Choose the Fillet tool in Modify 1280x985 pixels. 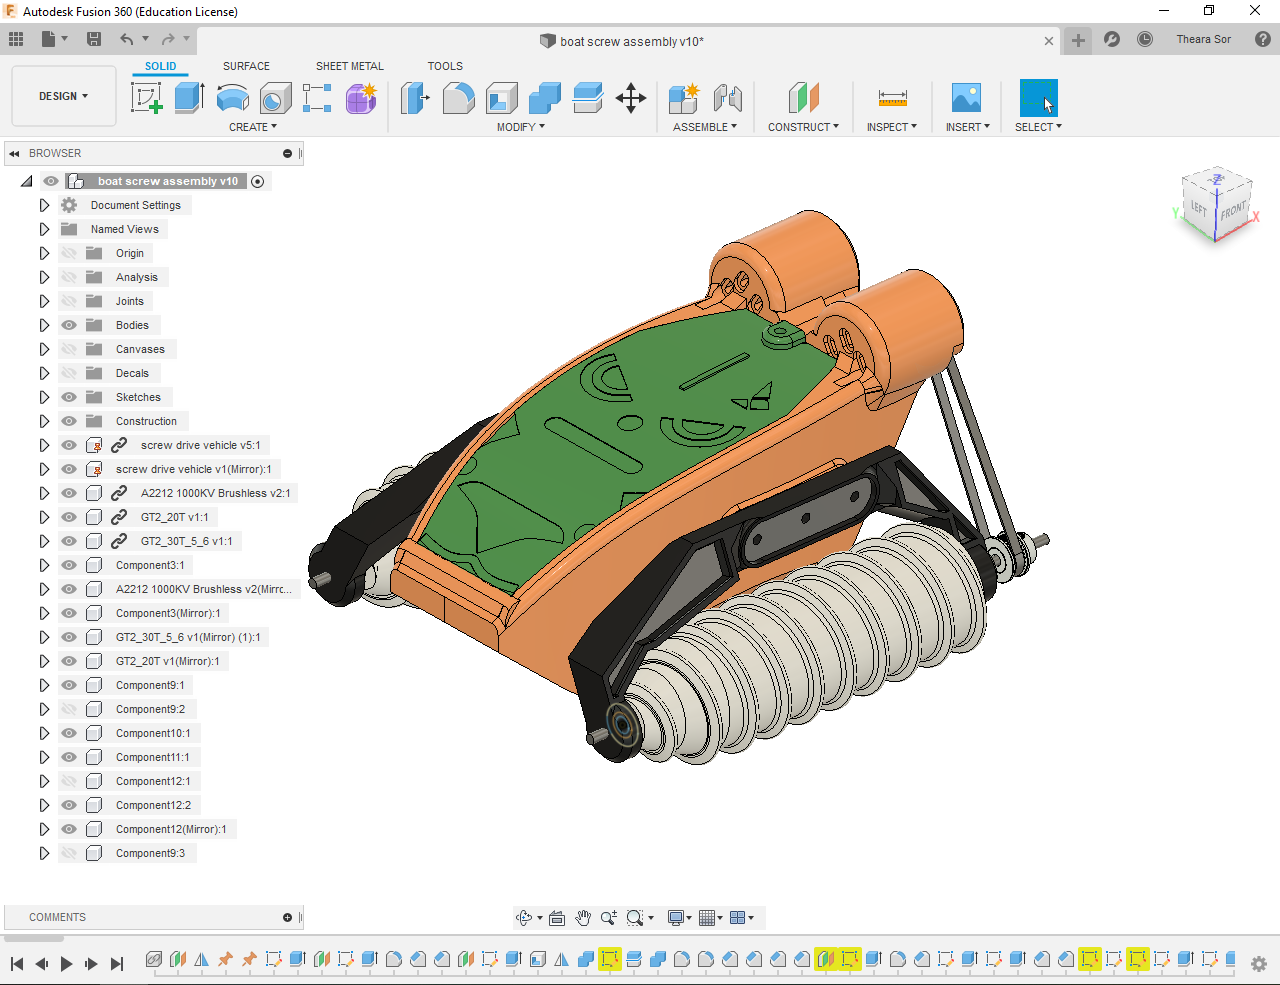coord(458,98)
